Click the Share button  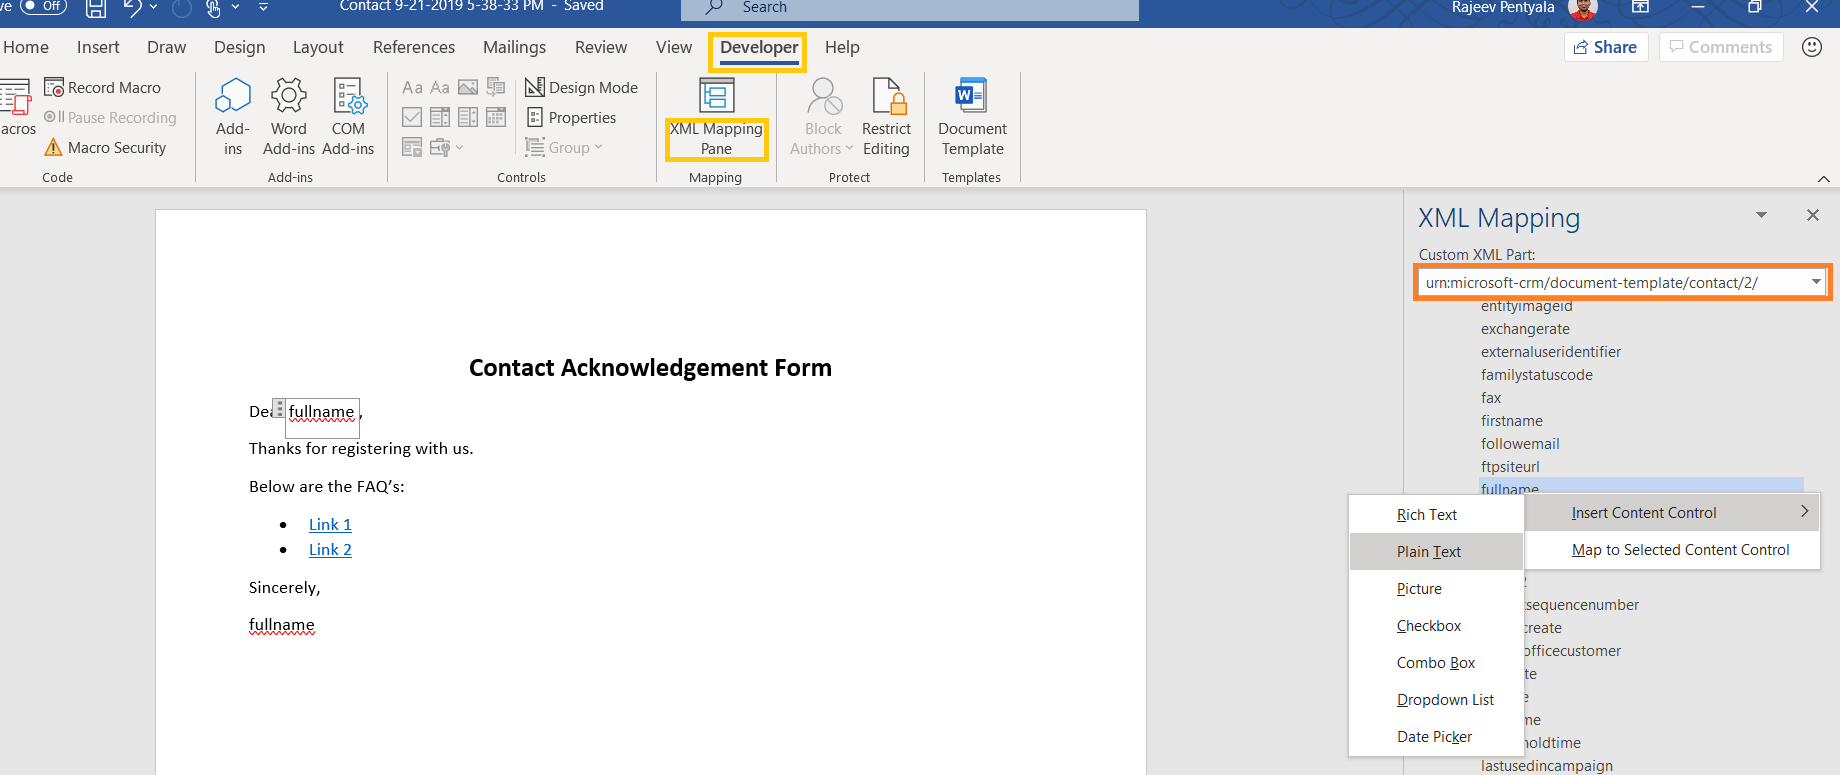1606,47
